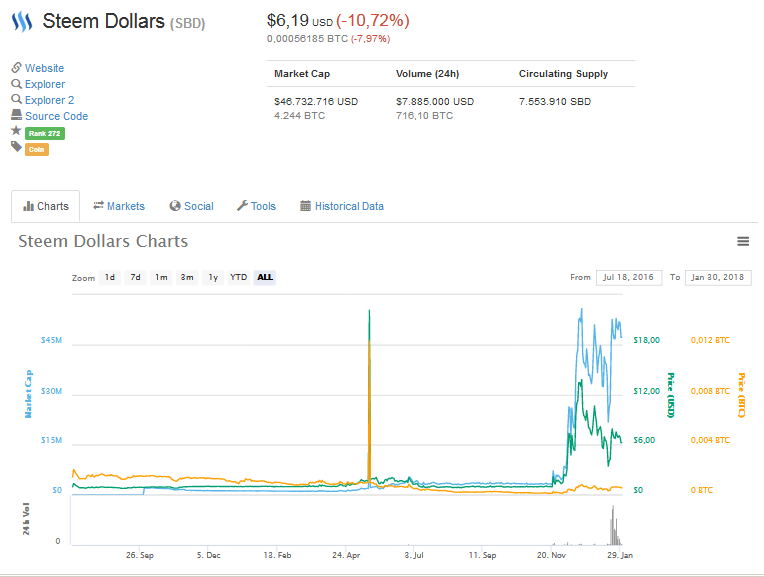Switch to the Markets tab
The width and height of the screenshot is (764, 577).
pos(119,207)
